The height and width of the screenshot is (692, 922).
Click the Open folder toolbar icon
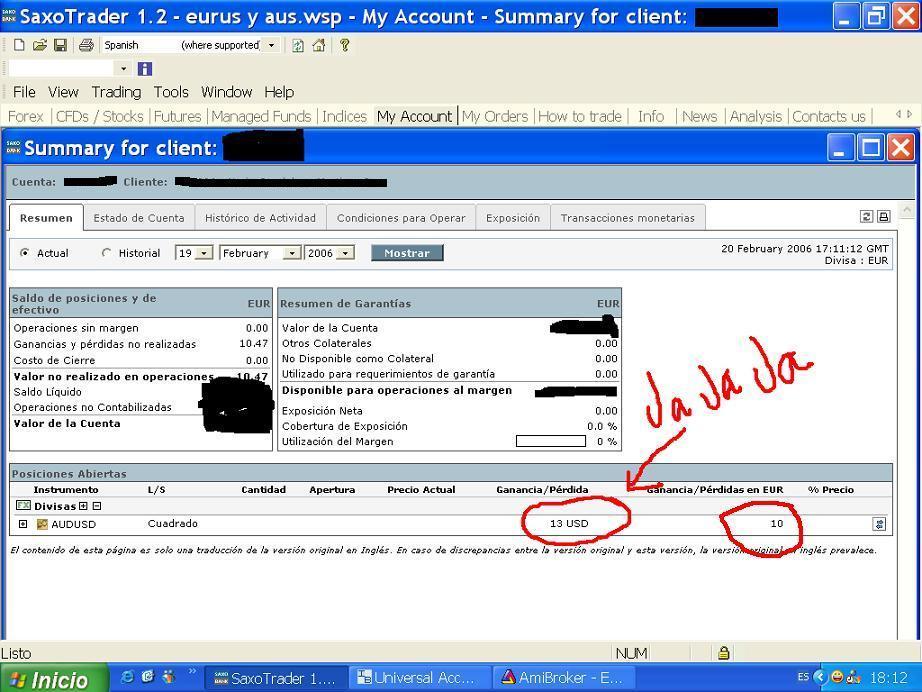coord(39,45)
